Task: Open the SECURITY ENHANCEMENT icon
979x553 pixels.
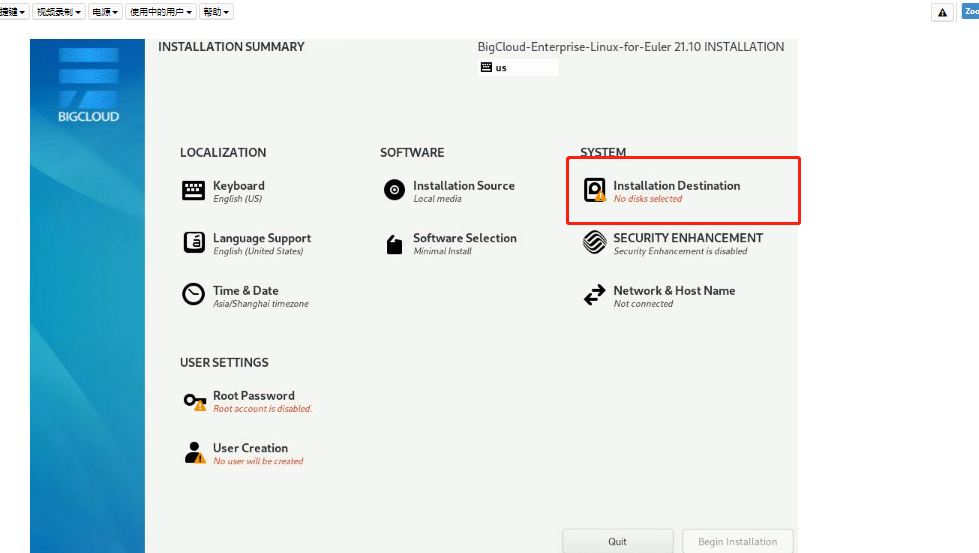Action: (x=595, y=243)
